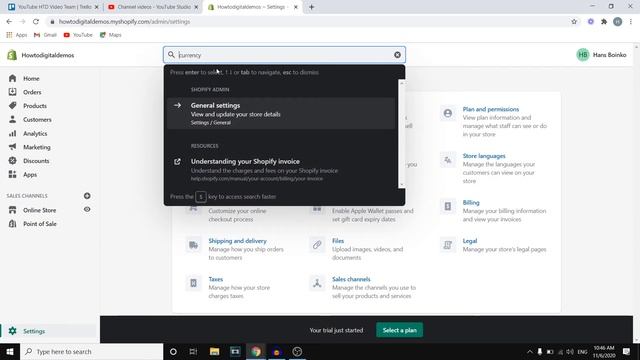
Task: Switch to the YouTube Studio tab
Action: (x=152, y=7)
